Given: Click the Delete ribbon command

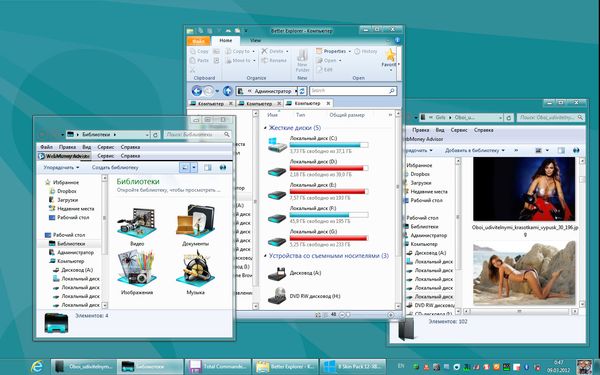Looking at the screenshot, I should click(x=273, y=51).
